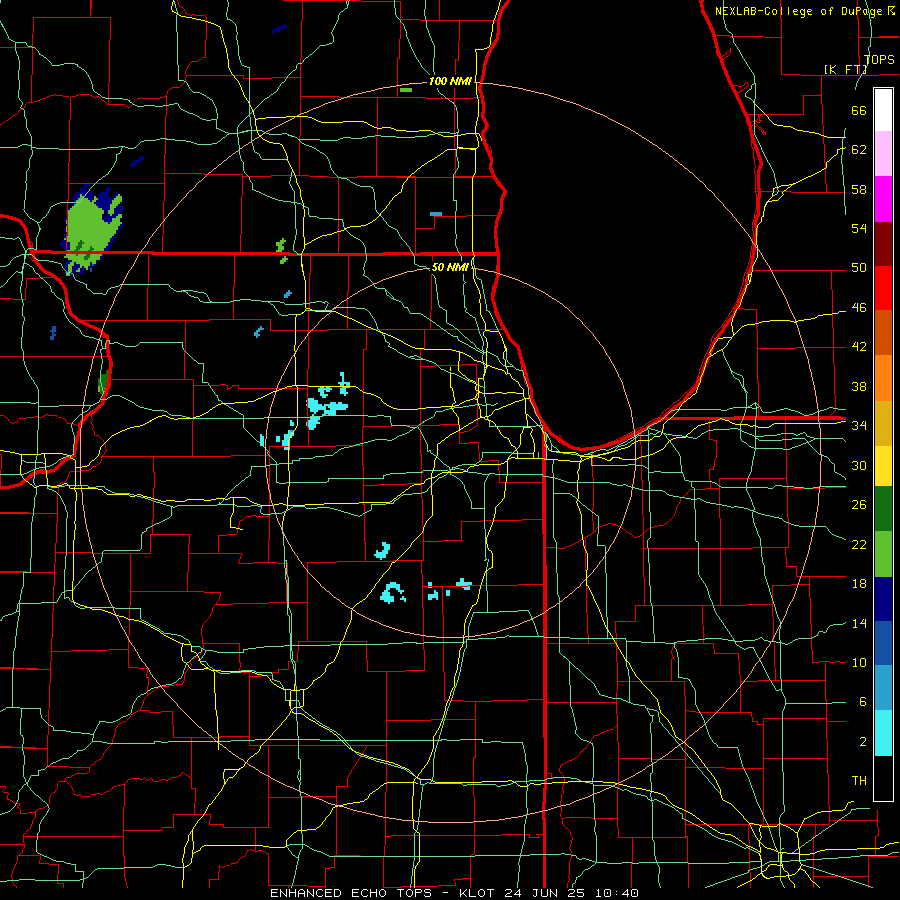The image size is (900, 900).
Task: Click the "26" legend value
Action: pos(859,505)
